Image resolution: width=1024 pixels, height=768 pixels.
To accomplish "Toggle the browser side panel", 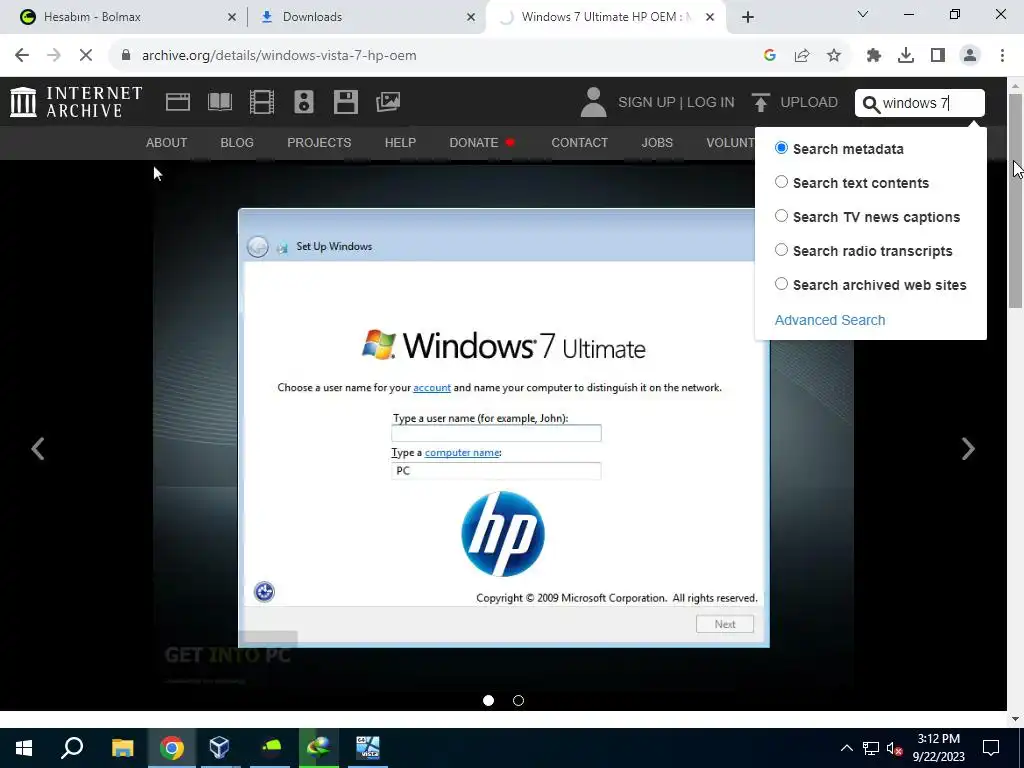I will pos(938,56).
